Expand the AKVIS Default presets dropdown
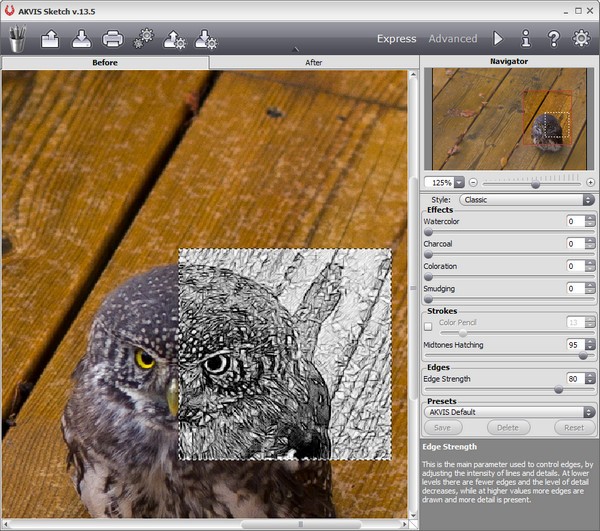 click(x=510, y=411)
